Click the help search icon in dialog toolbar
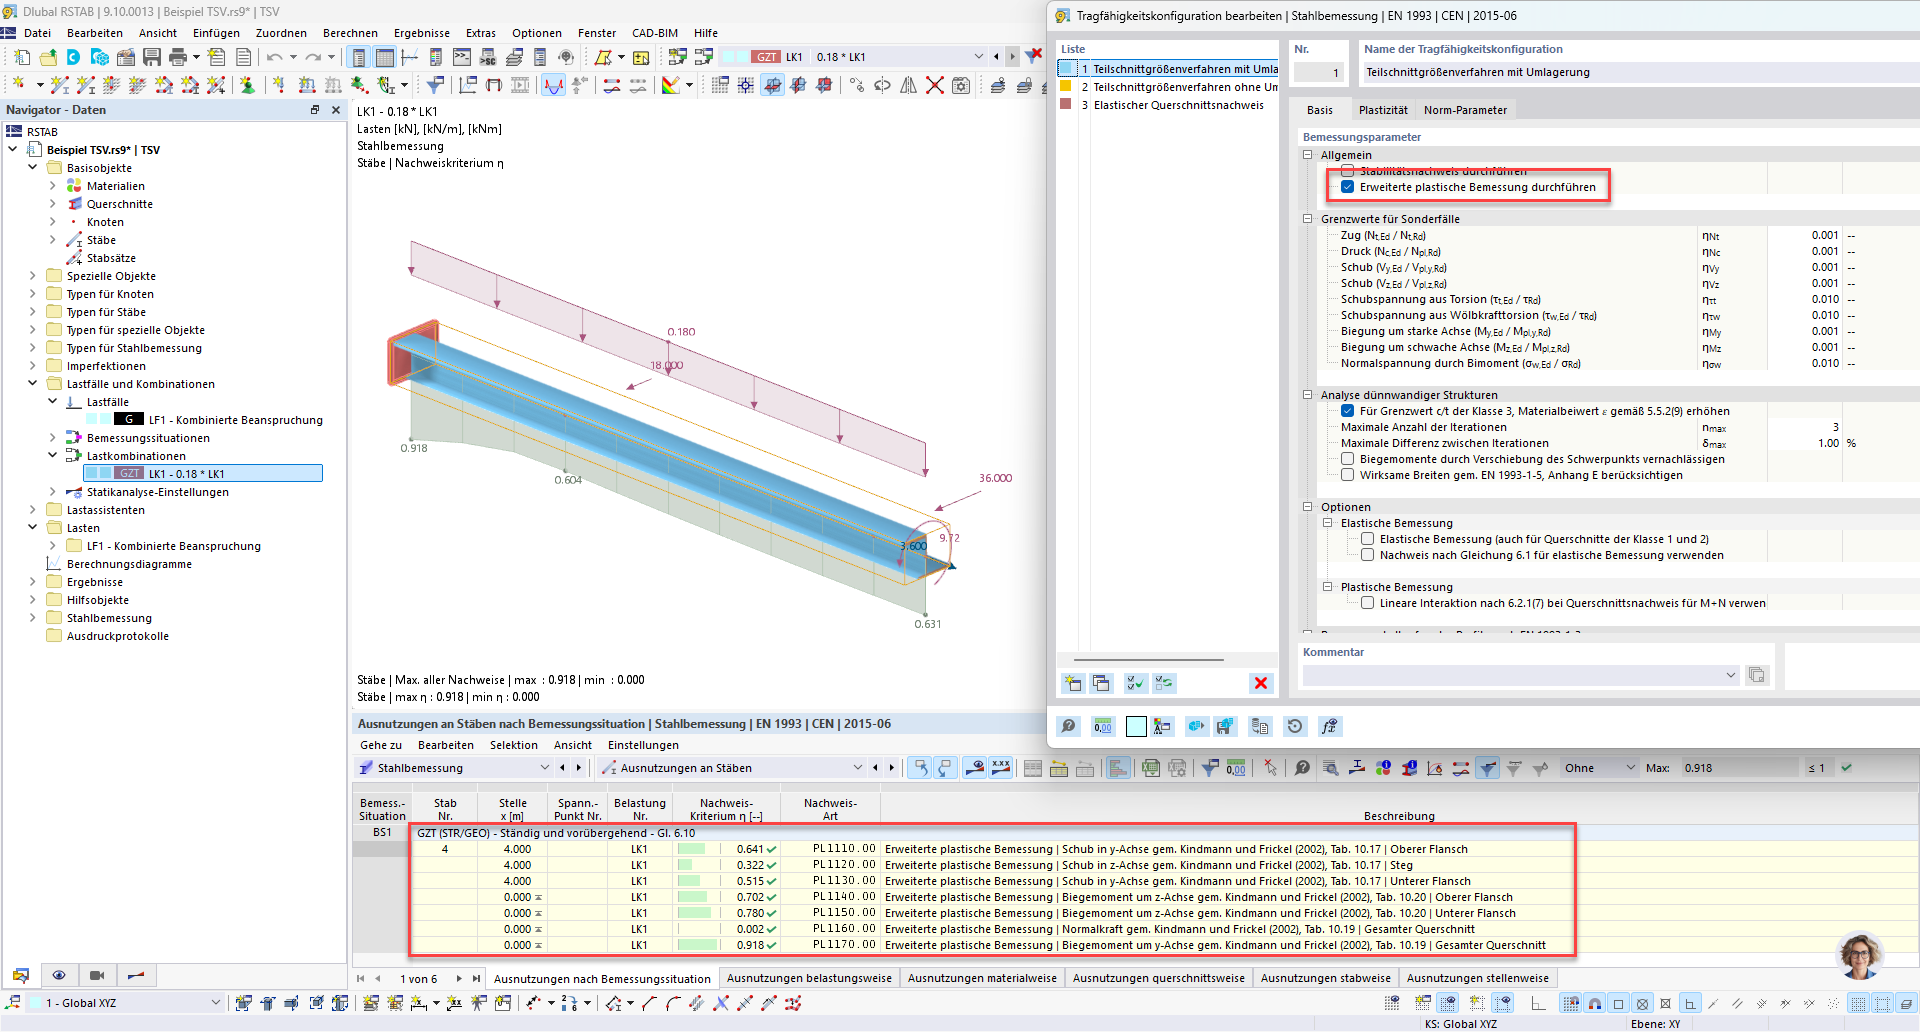Image resolution: width=1920 pixels, height=1032 pixels. 1068,726
